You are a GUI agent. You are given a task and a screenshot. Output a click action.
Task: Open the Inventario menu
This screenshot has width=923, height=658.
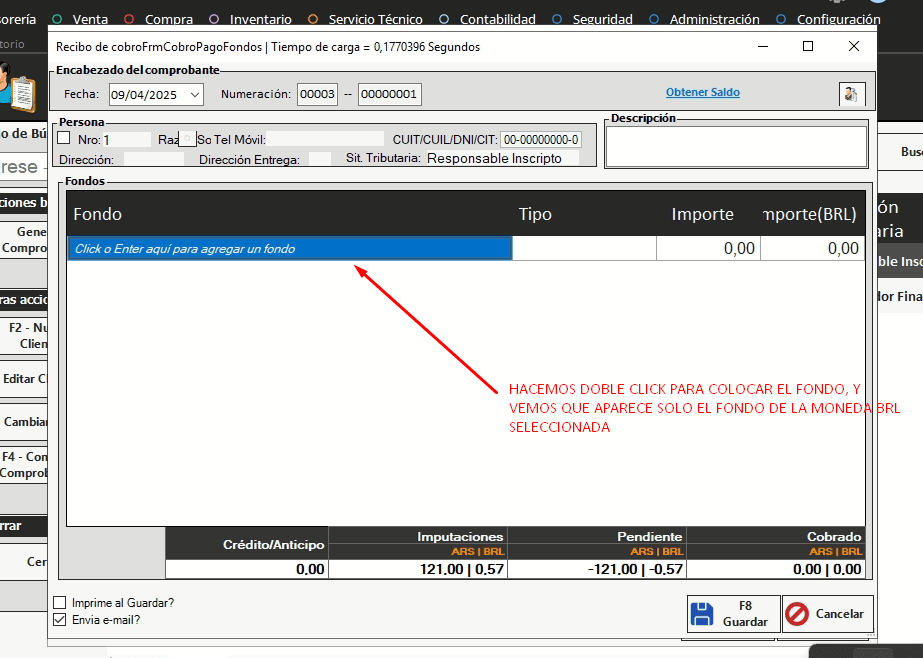tap(260, 19)
